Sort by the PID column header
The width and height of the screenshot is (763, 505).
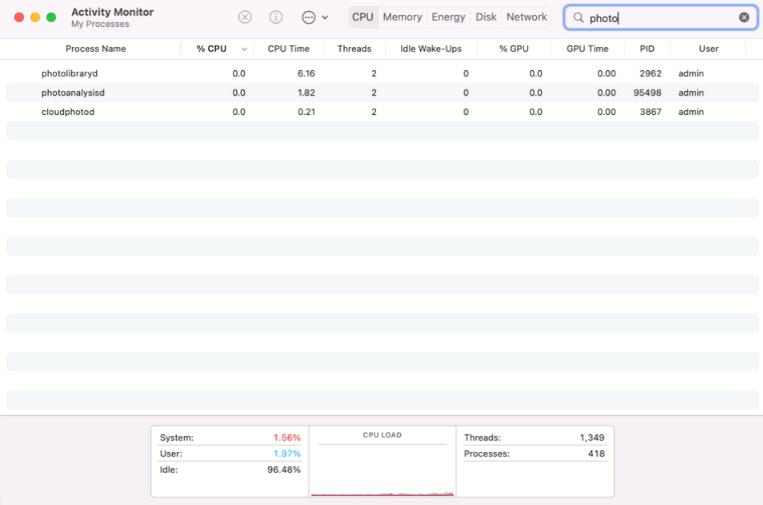647,49
